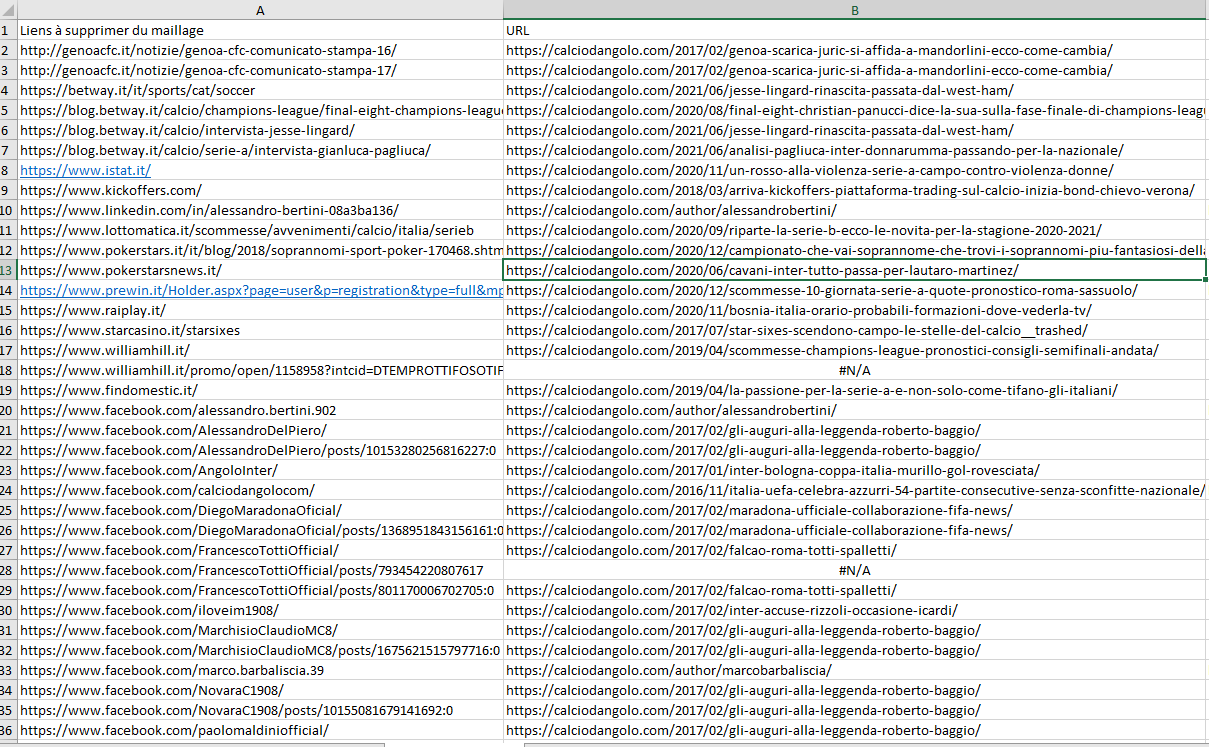Viewport: 1209px width, 747px height.
Task: Click the #N/A cell in row 18
Action: [x=855, y=370]
